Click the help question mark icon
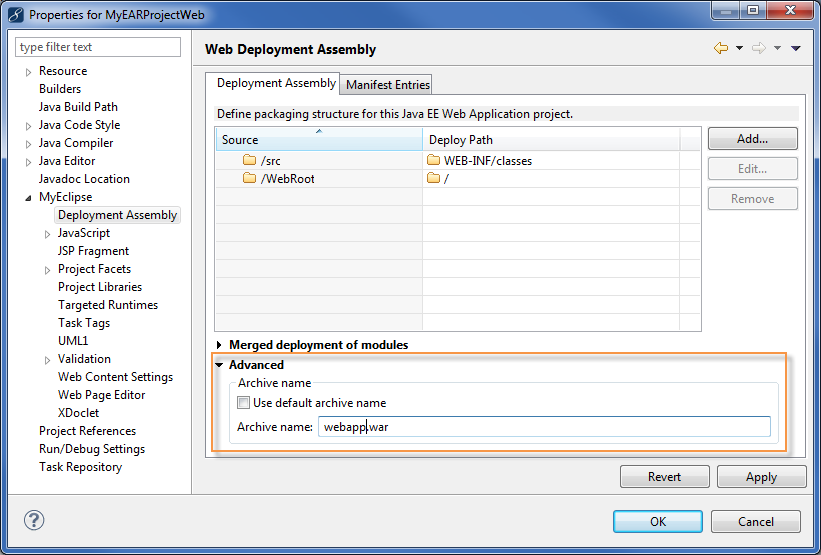 [x=34, y=520]
